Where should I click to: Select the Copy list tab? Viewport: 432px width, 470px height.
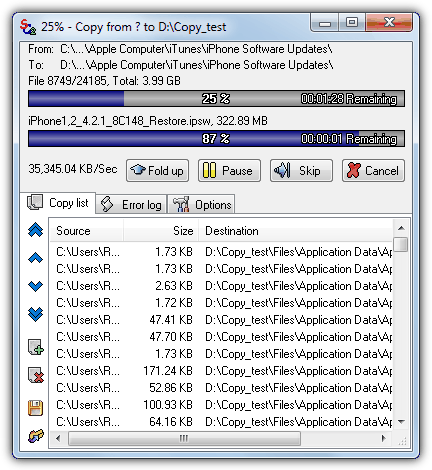pos(58,203)
